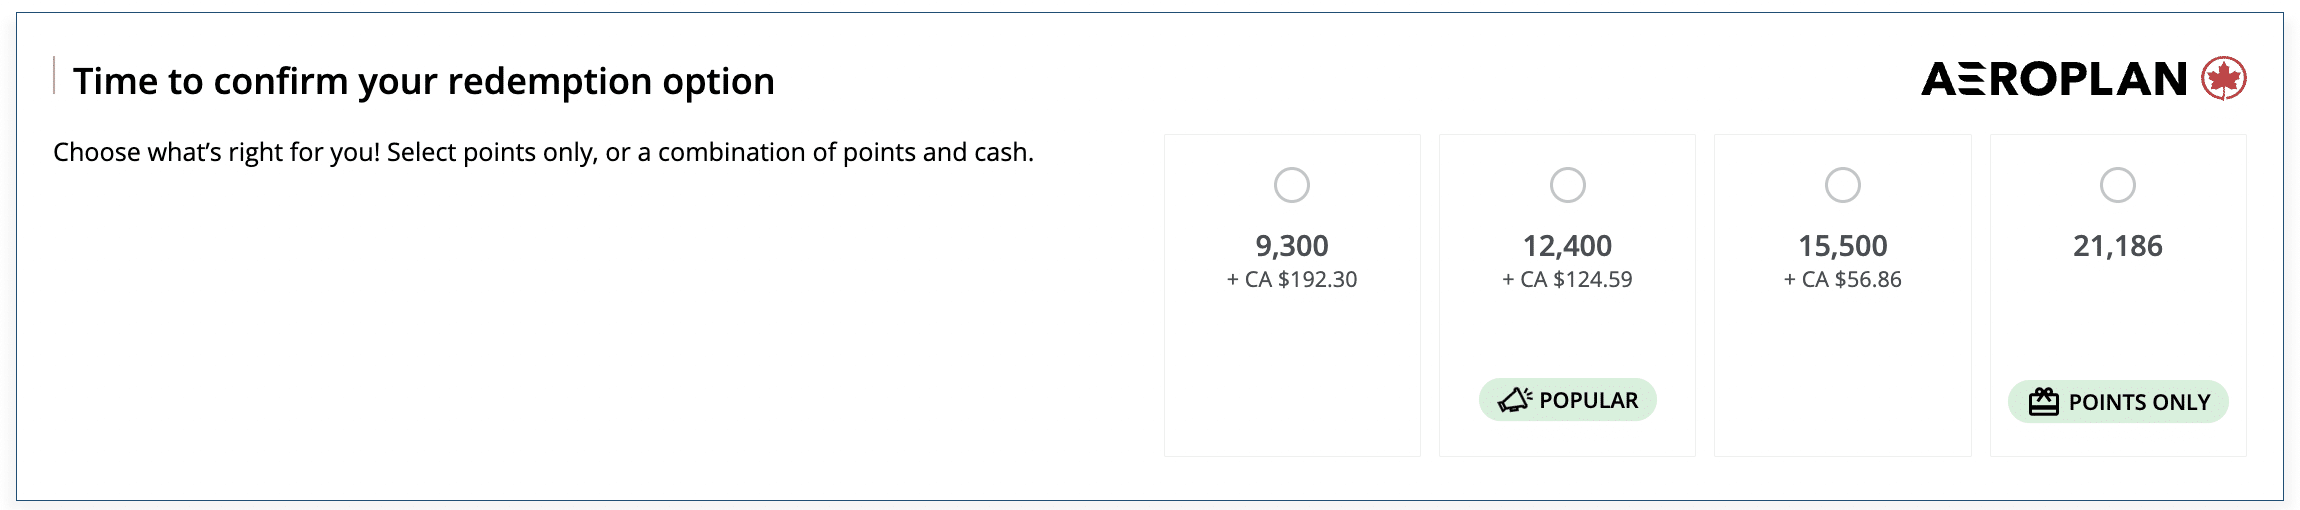Click the + CA $56.86 cash amount
Viewport: 2300px width, 510px height.
[1842, 280]
